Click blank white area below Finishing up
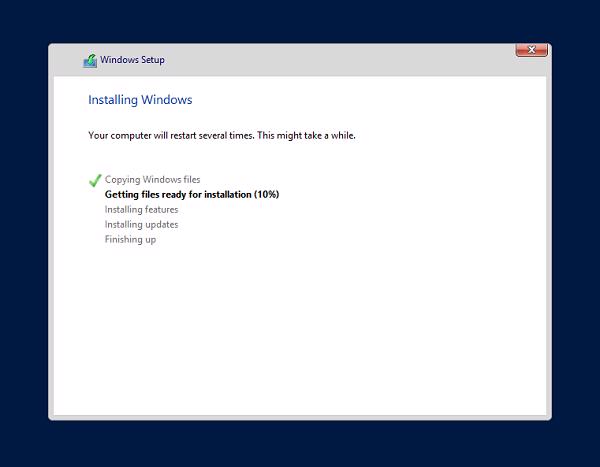Viewport: 600px width, 467px height. click(x=300, y=330)
